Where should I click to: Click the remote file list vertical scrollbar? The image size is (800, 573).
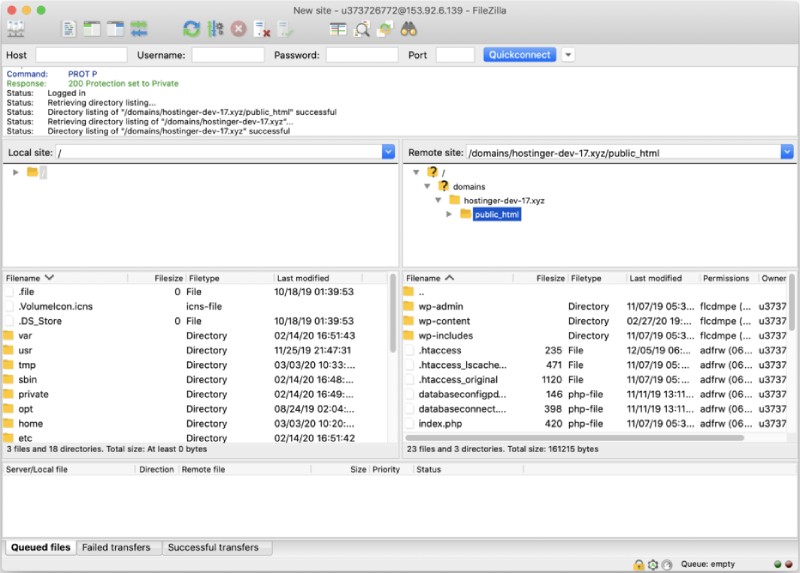(x=791, y=302)
